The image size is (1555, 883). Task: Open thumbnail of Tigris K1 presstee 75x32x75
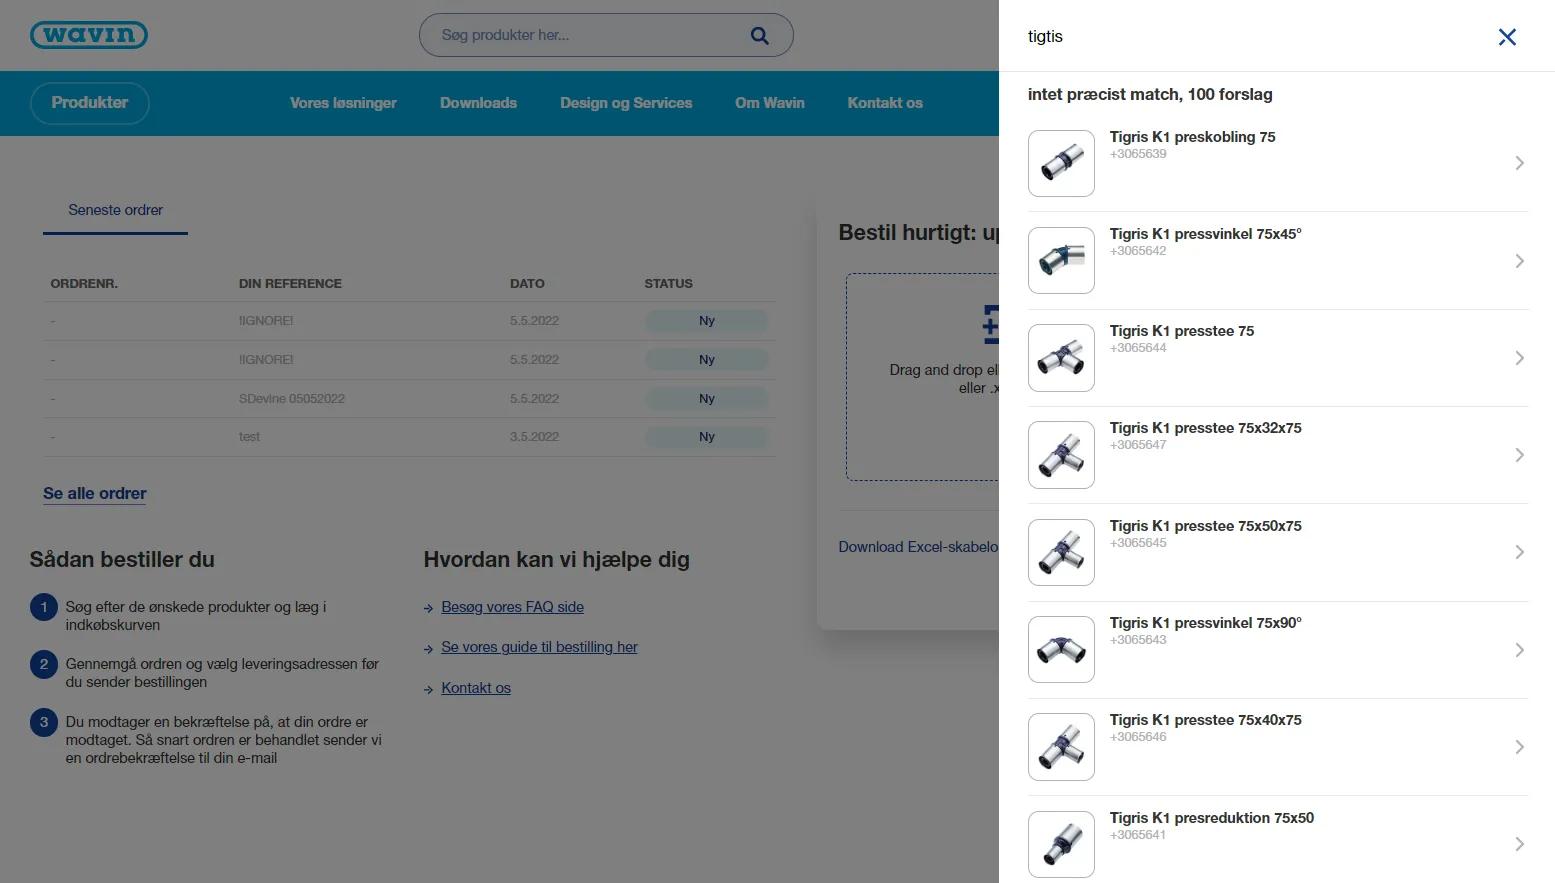[1061, 454]
